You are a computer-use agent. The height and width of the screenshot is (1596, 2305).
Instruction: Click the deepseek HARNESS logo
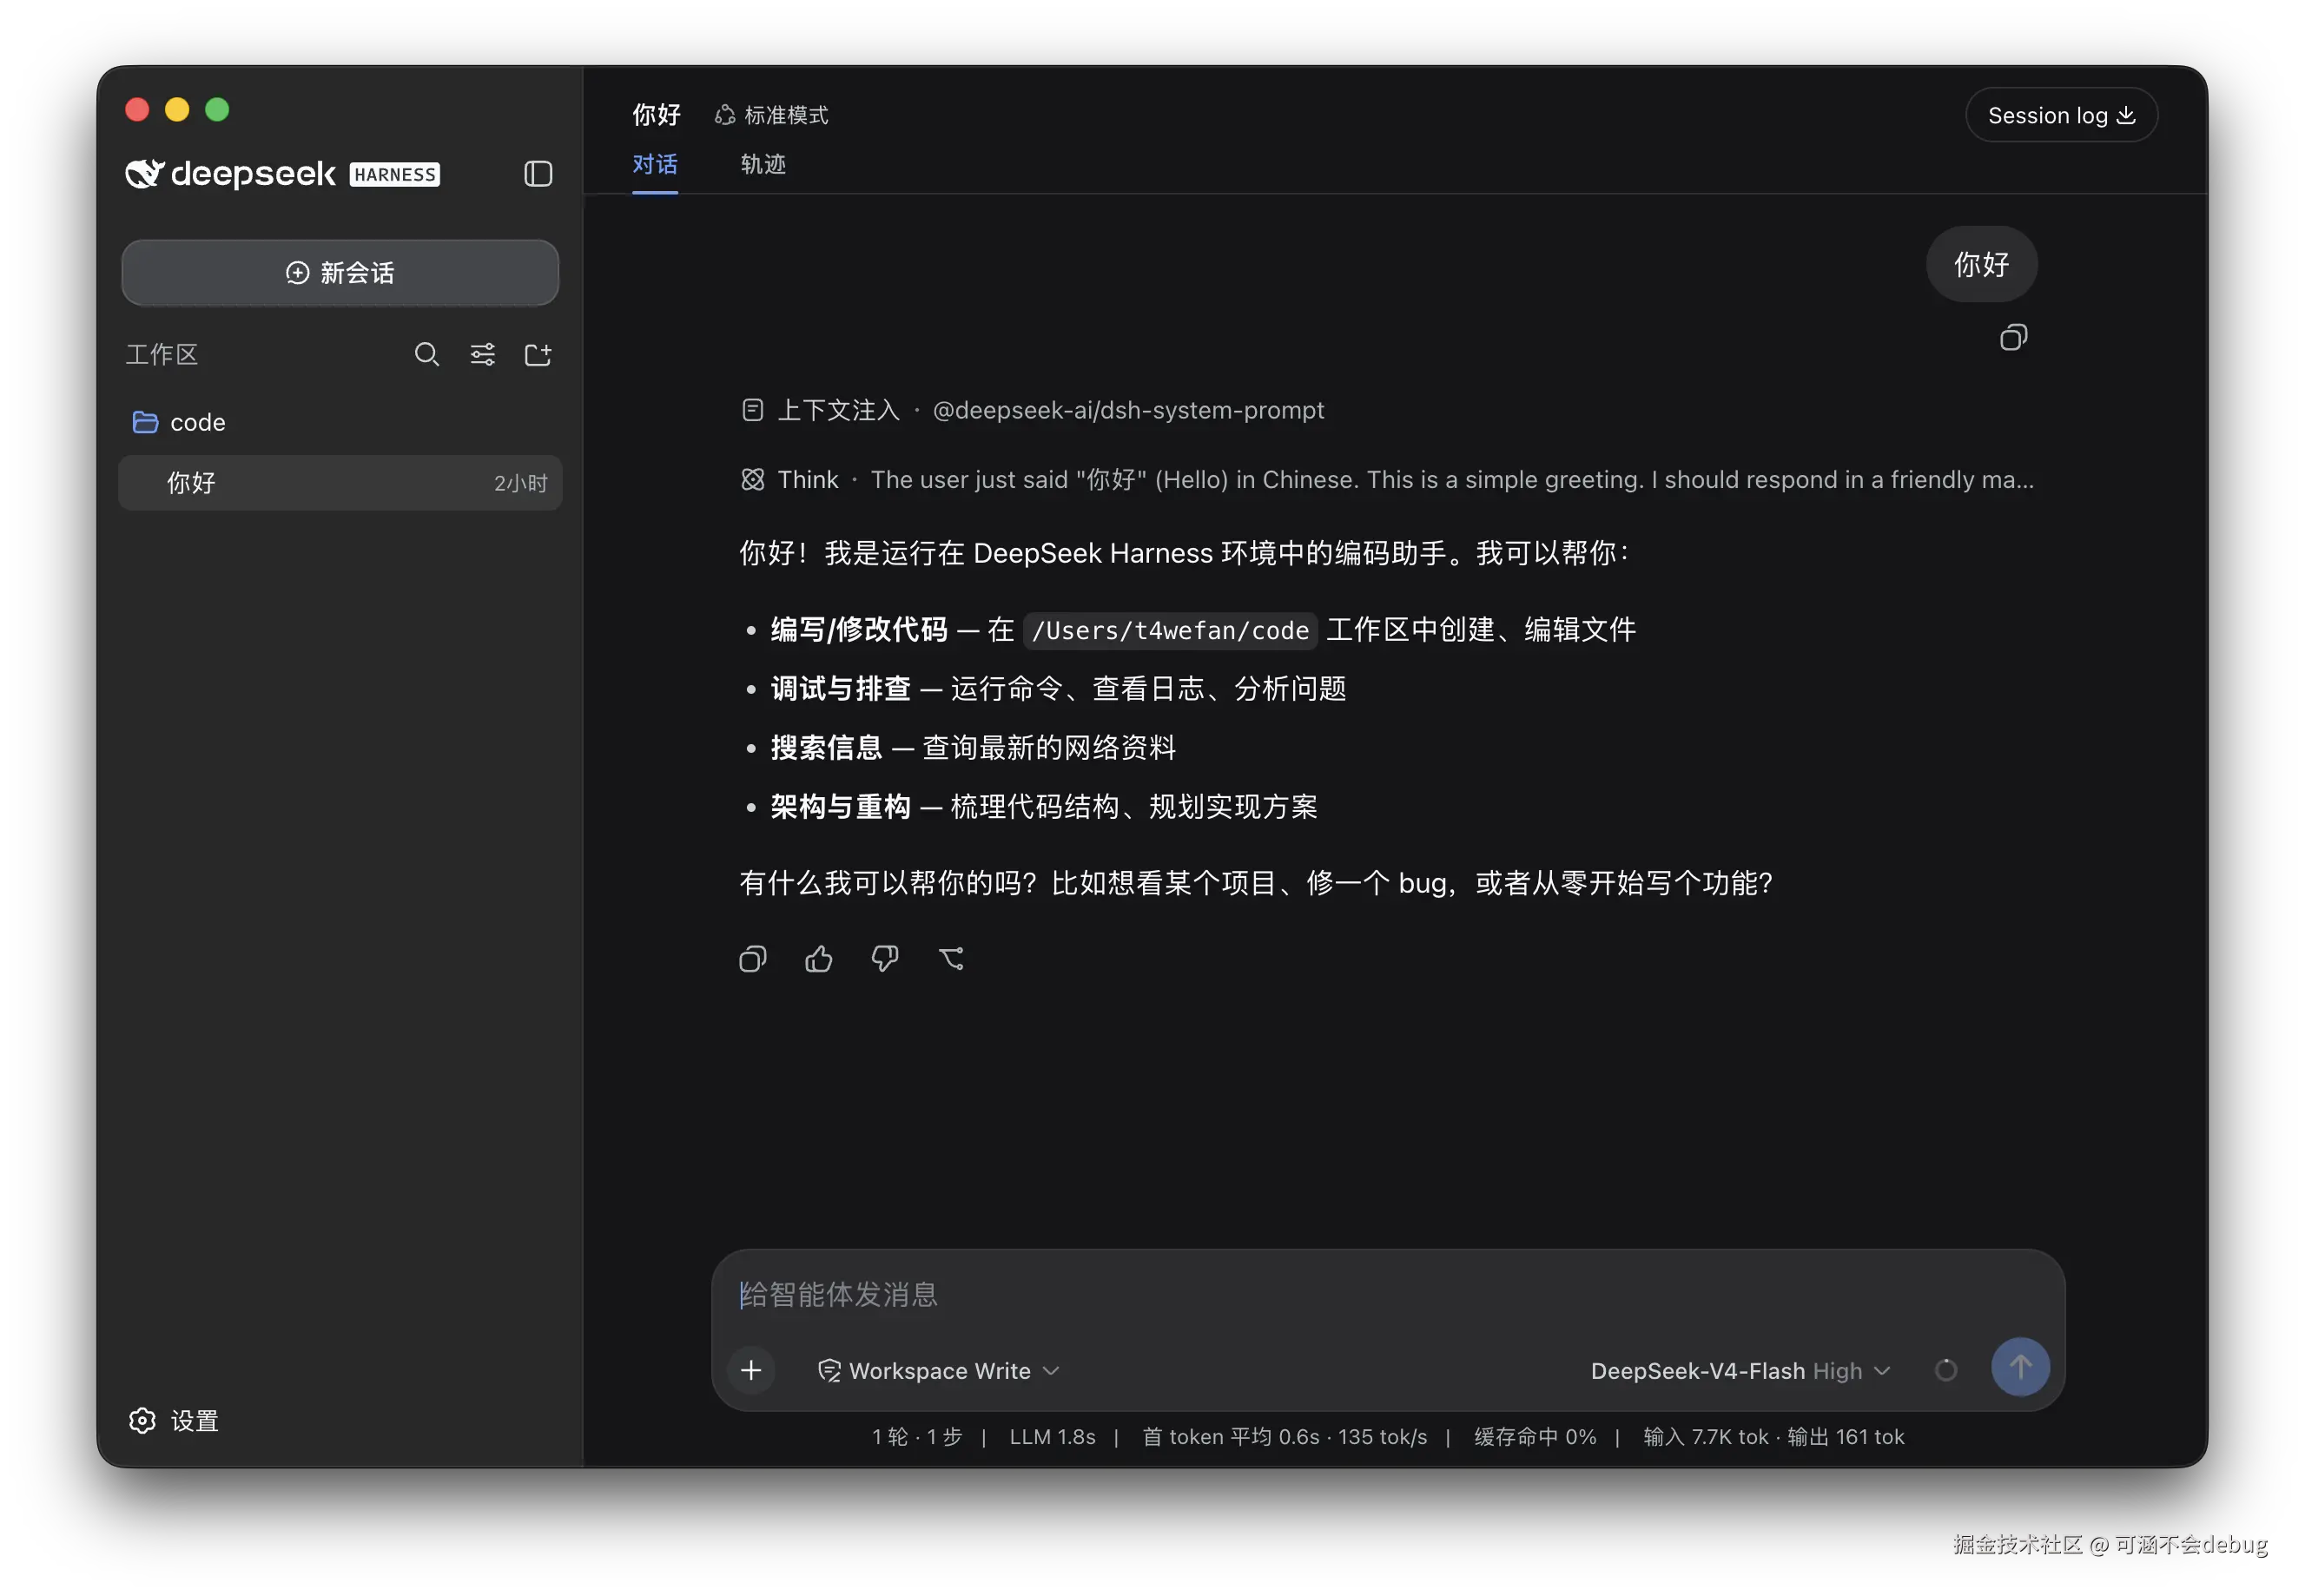pyautogui.click(x=282, y=173)
